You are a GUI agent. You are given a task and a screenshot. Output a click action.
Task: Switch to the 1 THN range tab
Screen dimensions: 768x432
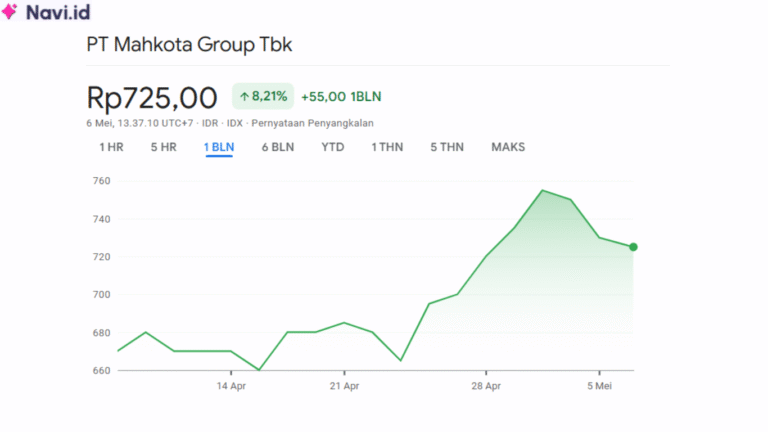[387, 147]
